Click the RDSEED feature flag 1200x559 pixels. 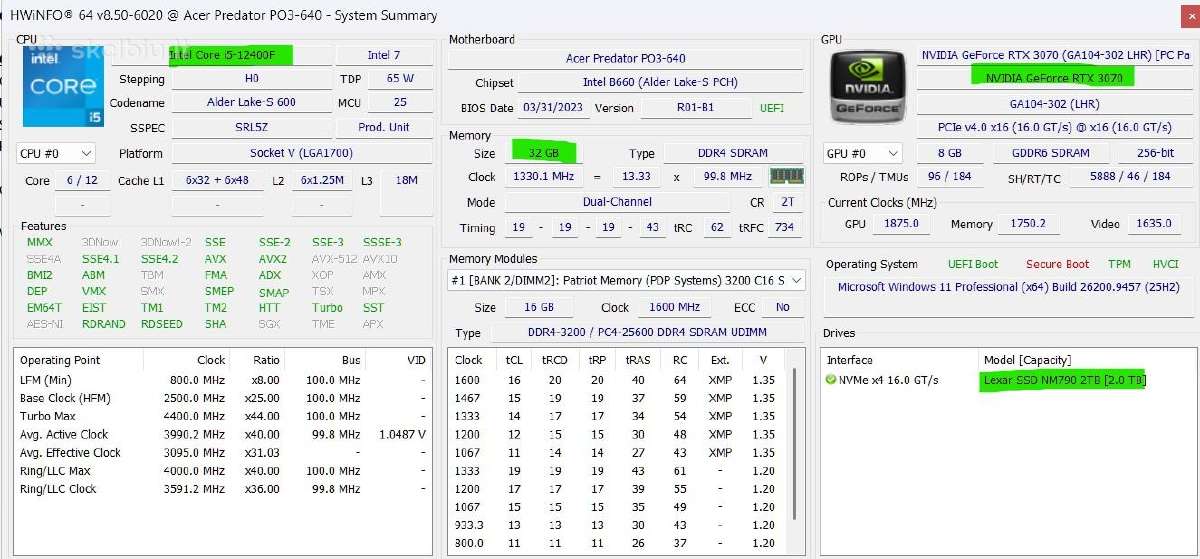162,324
